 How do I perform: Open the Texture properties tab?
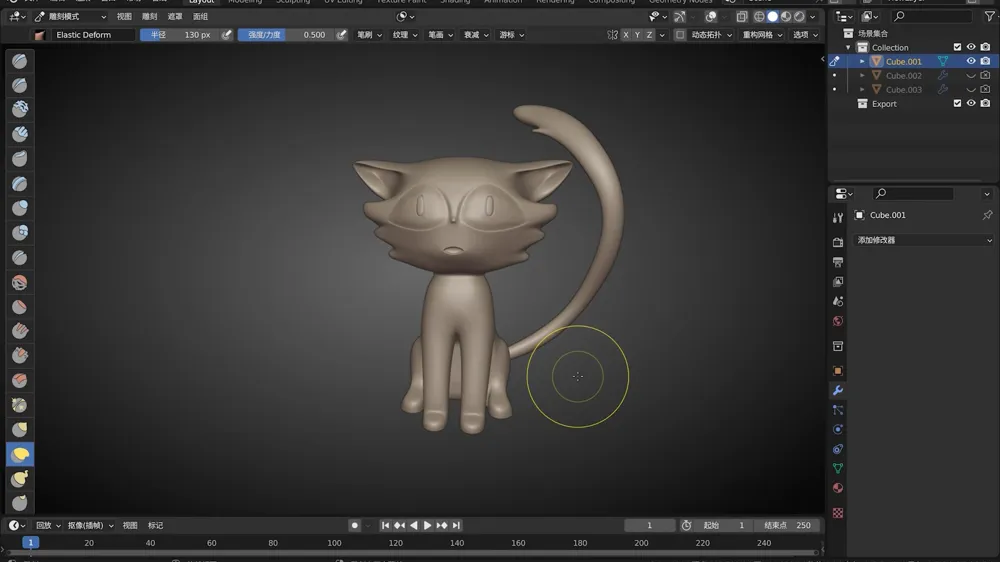[838, 513]
